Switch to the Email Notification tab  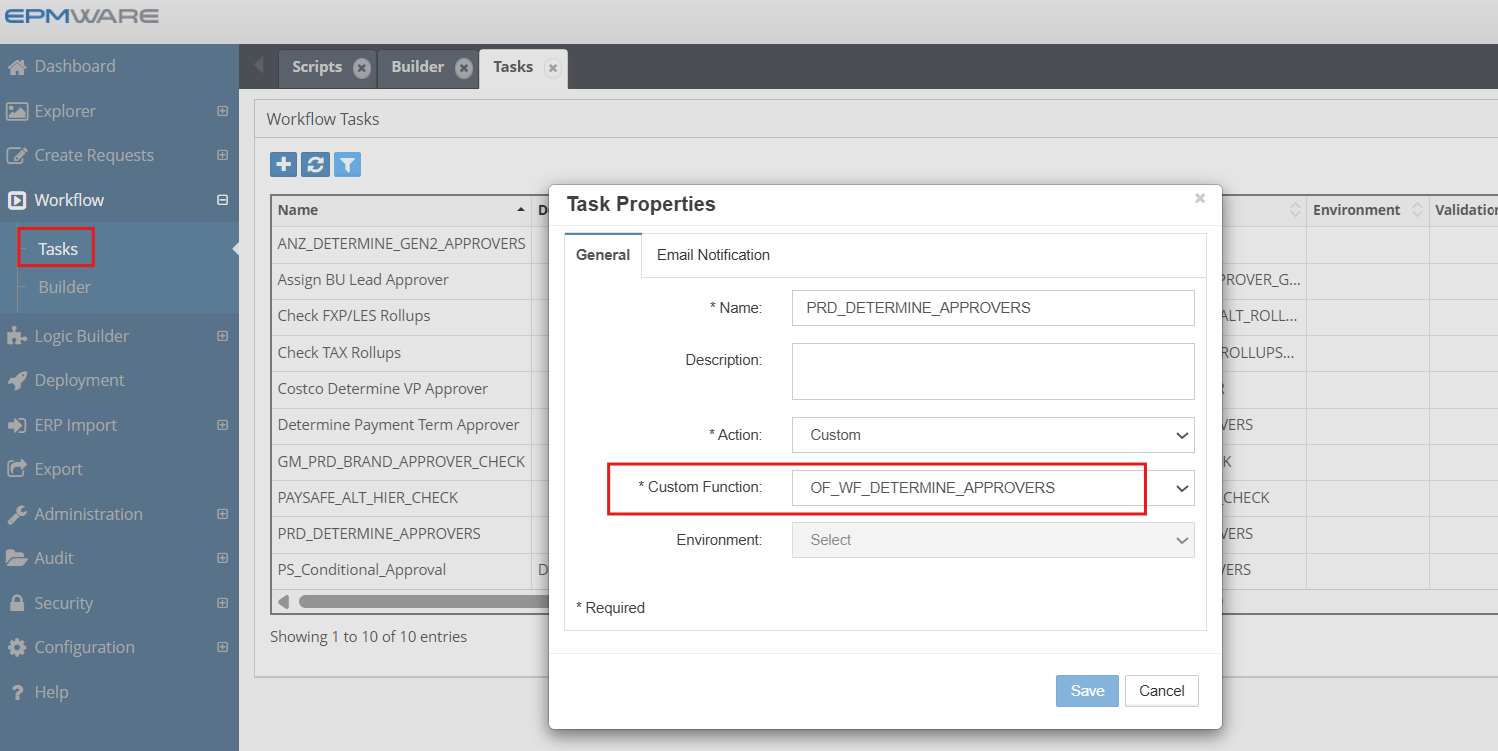click(x=712, y=255)
